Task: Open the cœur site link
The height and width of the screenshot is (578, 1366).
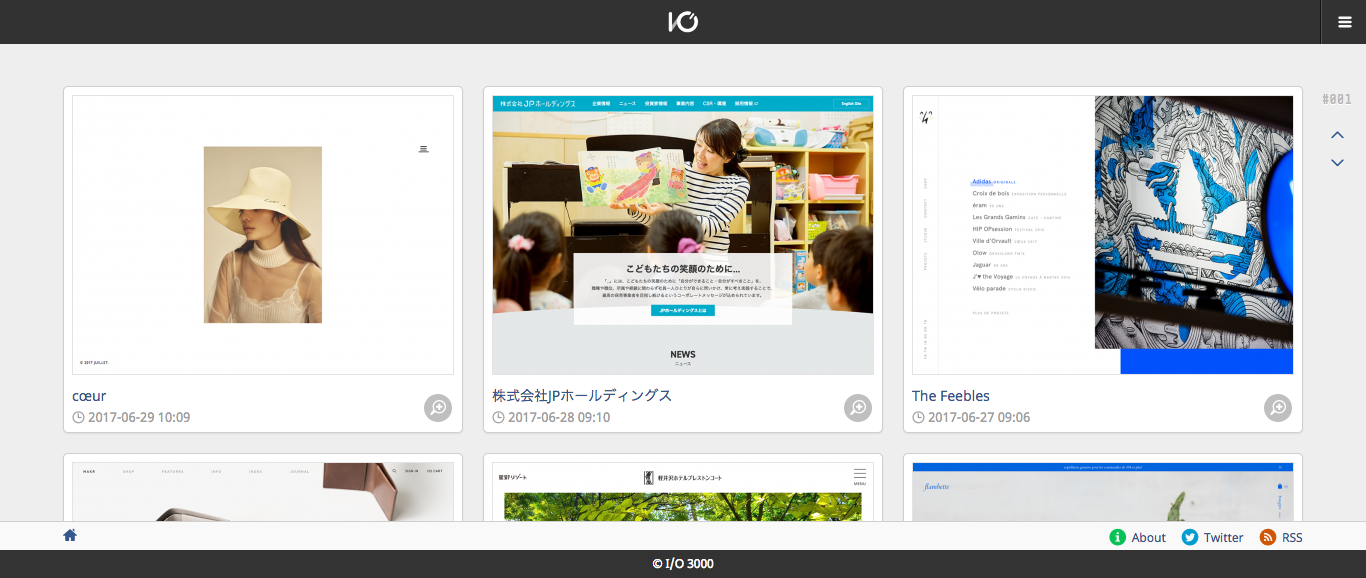Action: tap(91, 395)
